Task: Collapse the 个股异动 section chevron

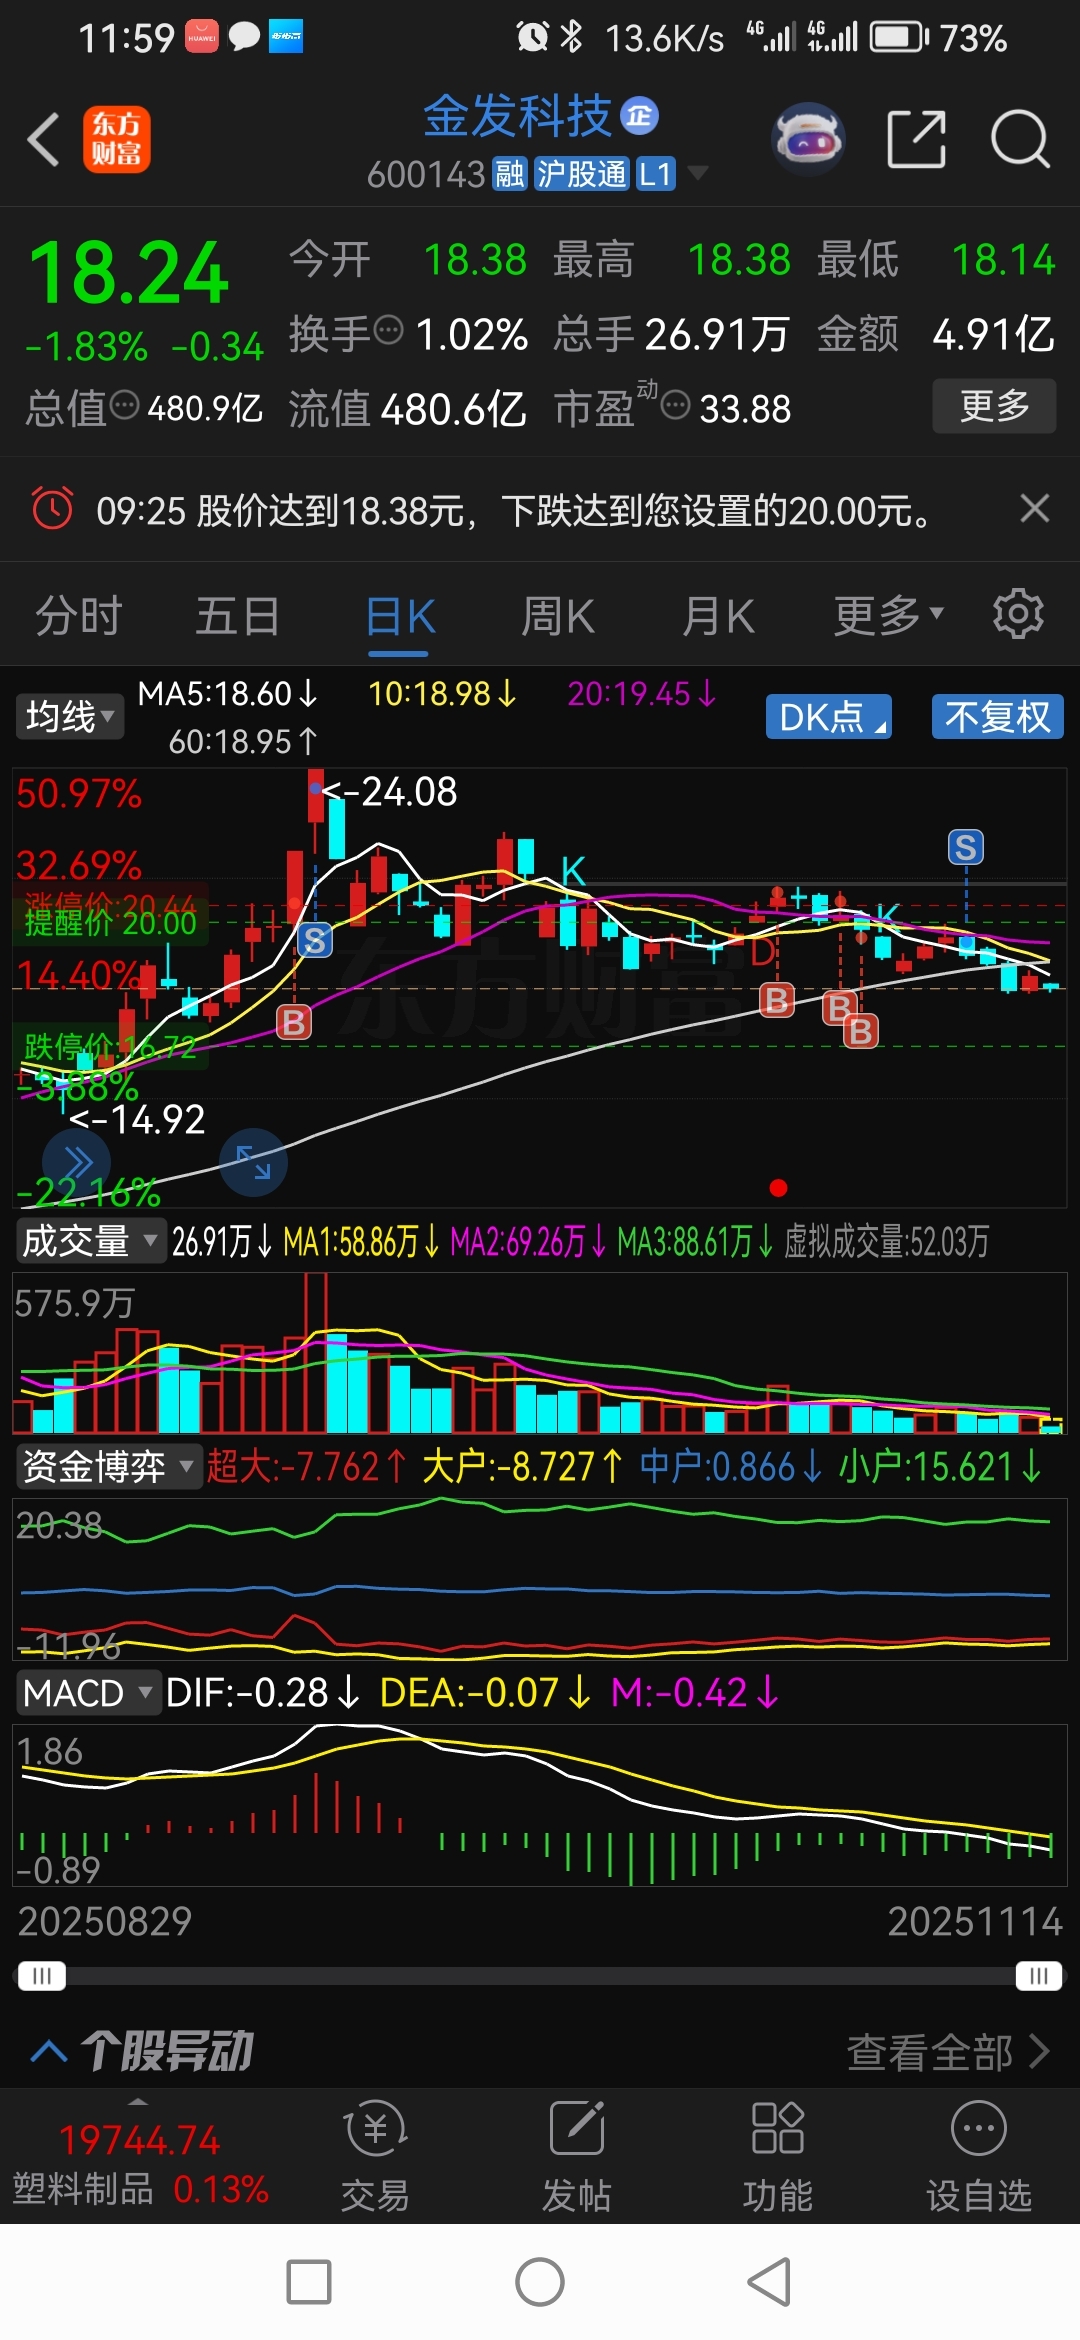Action: tap(49, 2051)
